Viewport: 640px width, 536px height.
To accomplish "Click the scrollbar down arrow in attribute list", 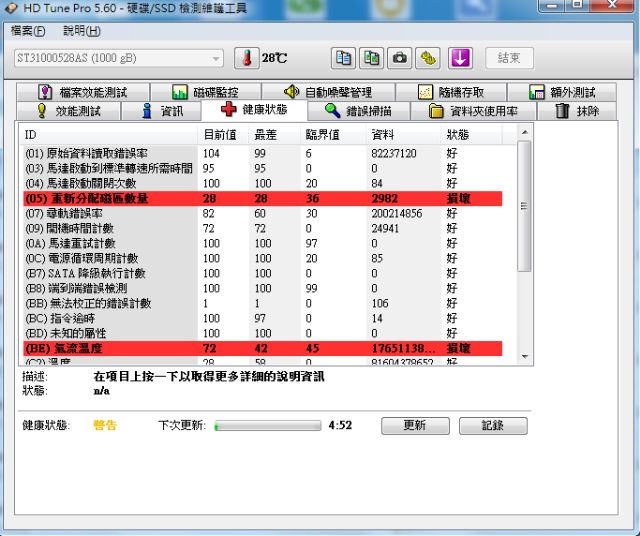I will [524, 355].
